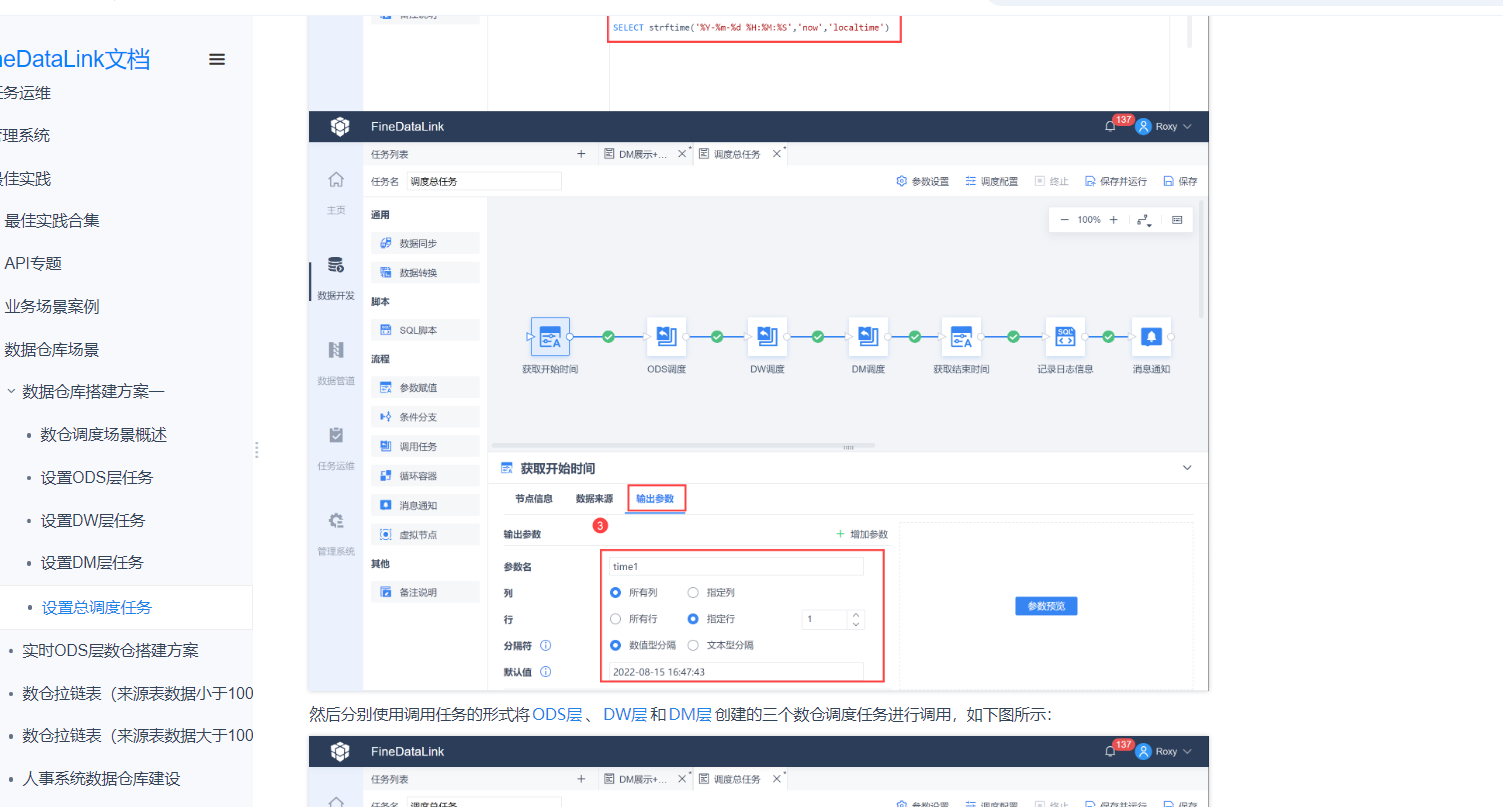Pick the 消息通知 node from the left palette
The height and width of the screenshot is (807, 1503).
(425, 505)
